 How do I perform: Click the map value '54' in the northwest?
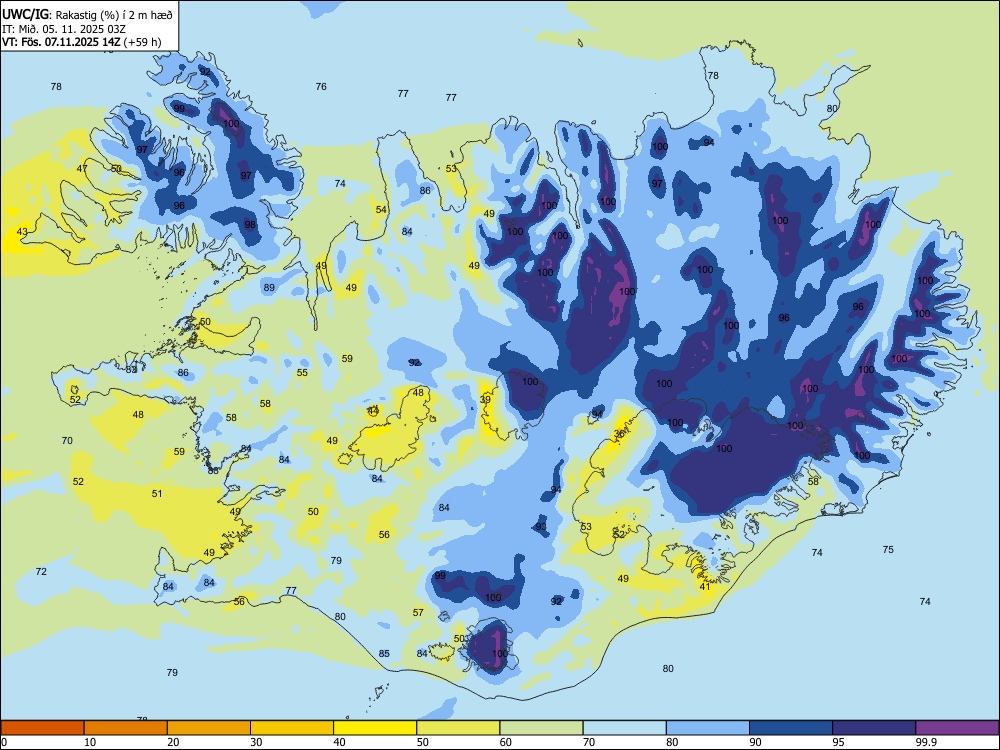(381, 210)
